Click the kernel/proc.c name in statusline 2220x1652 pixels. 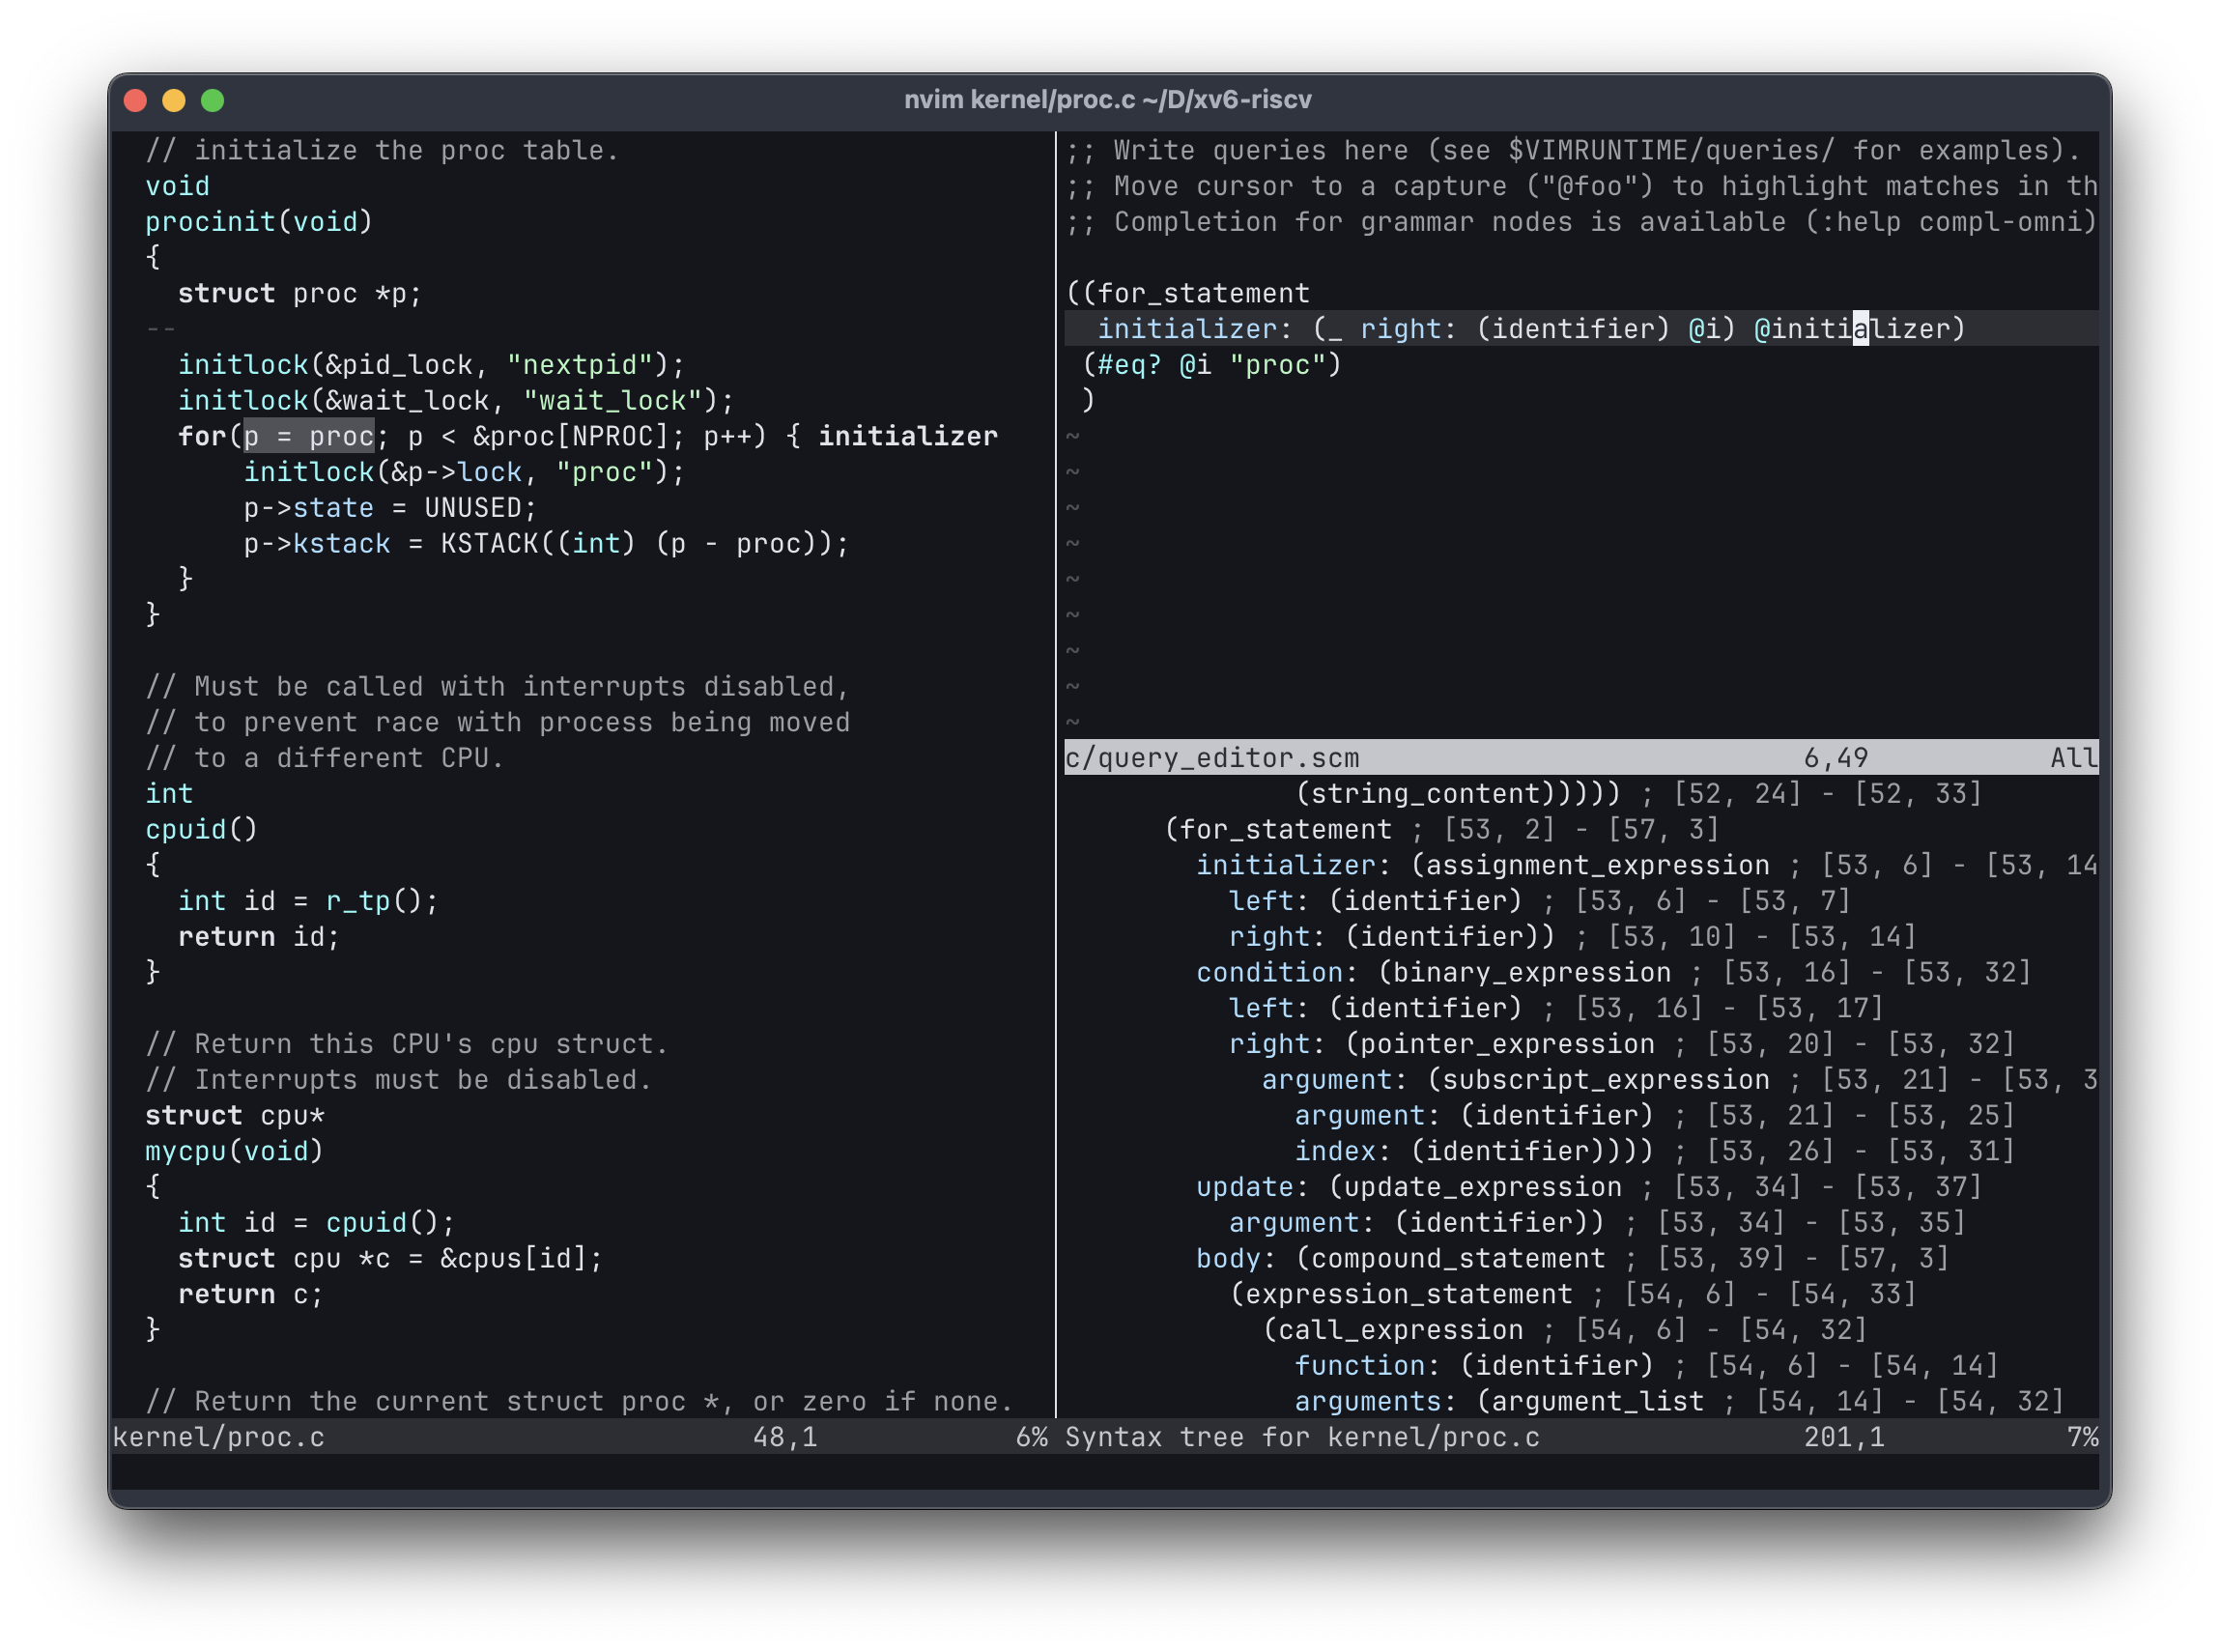218,1437
